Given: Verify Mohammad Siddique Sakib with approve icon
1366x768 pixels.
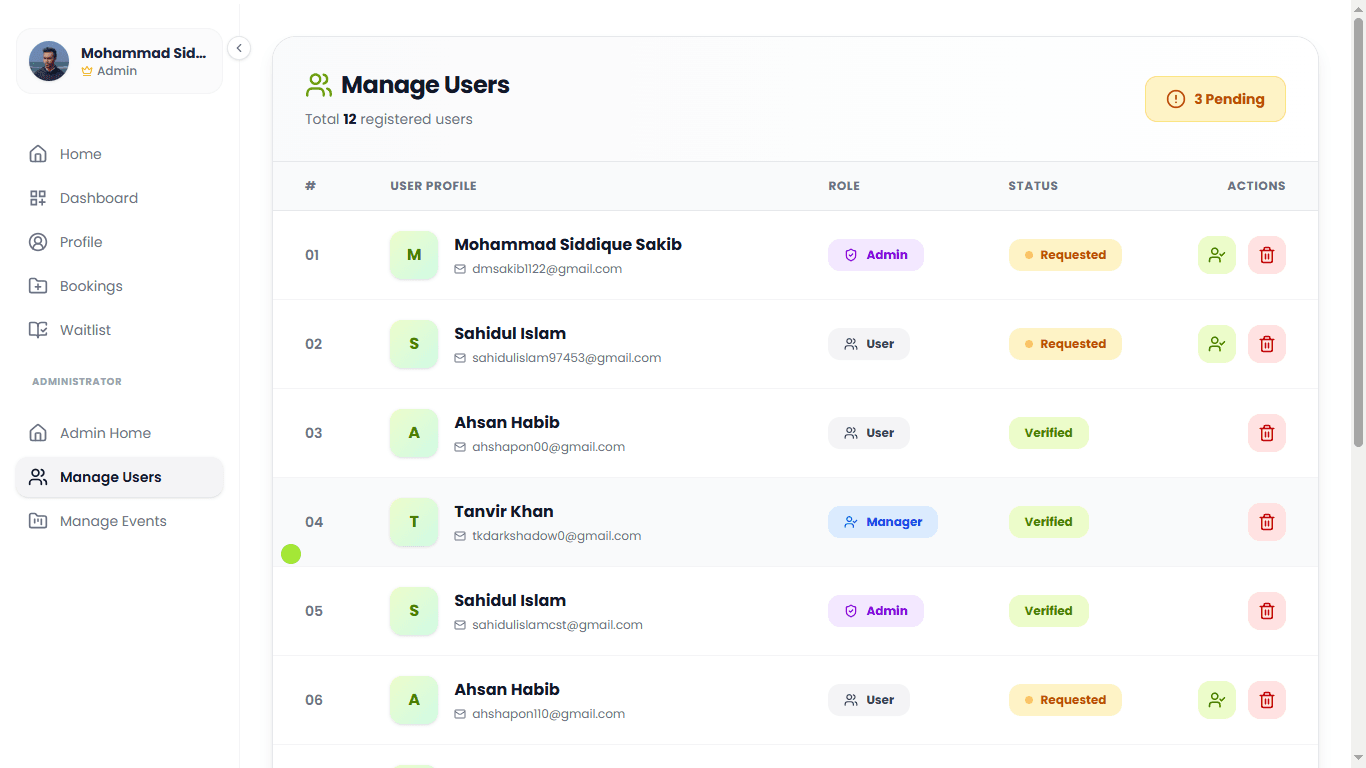Looking at the screenshot, I should 1216,255.
